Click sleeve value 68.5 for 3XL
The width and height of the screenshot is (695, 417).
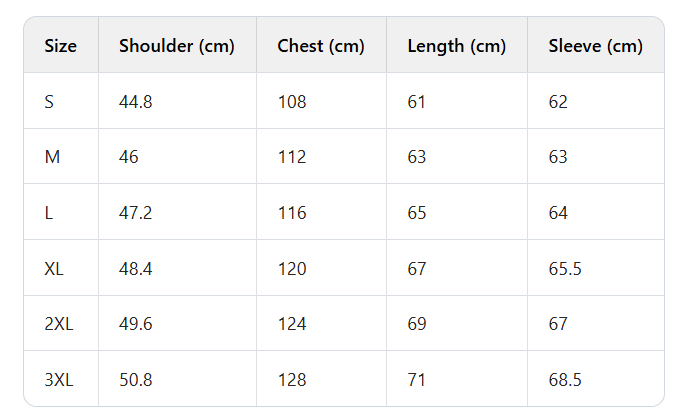point(565,380)
